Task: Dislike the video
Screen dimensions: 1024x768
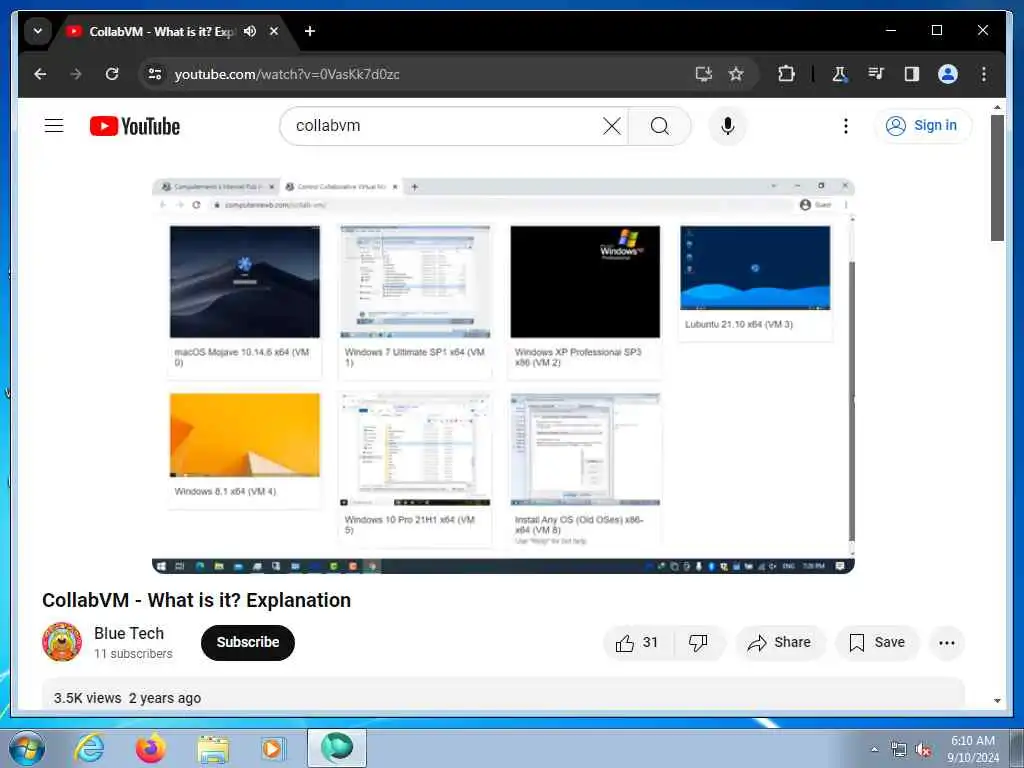Action: [698, 643]
